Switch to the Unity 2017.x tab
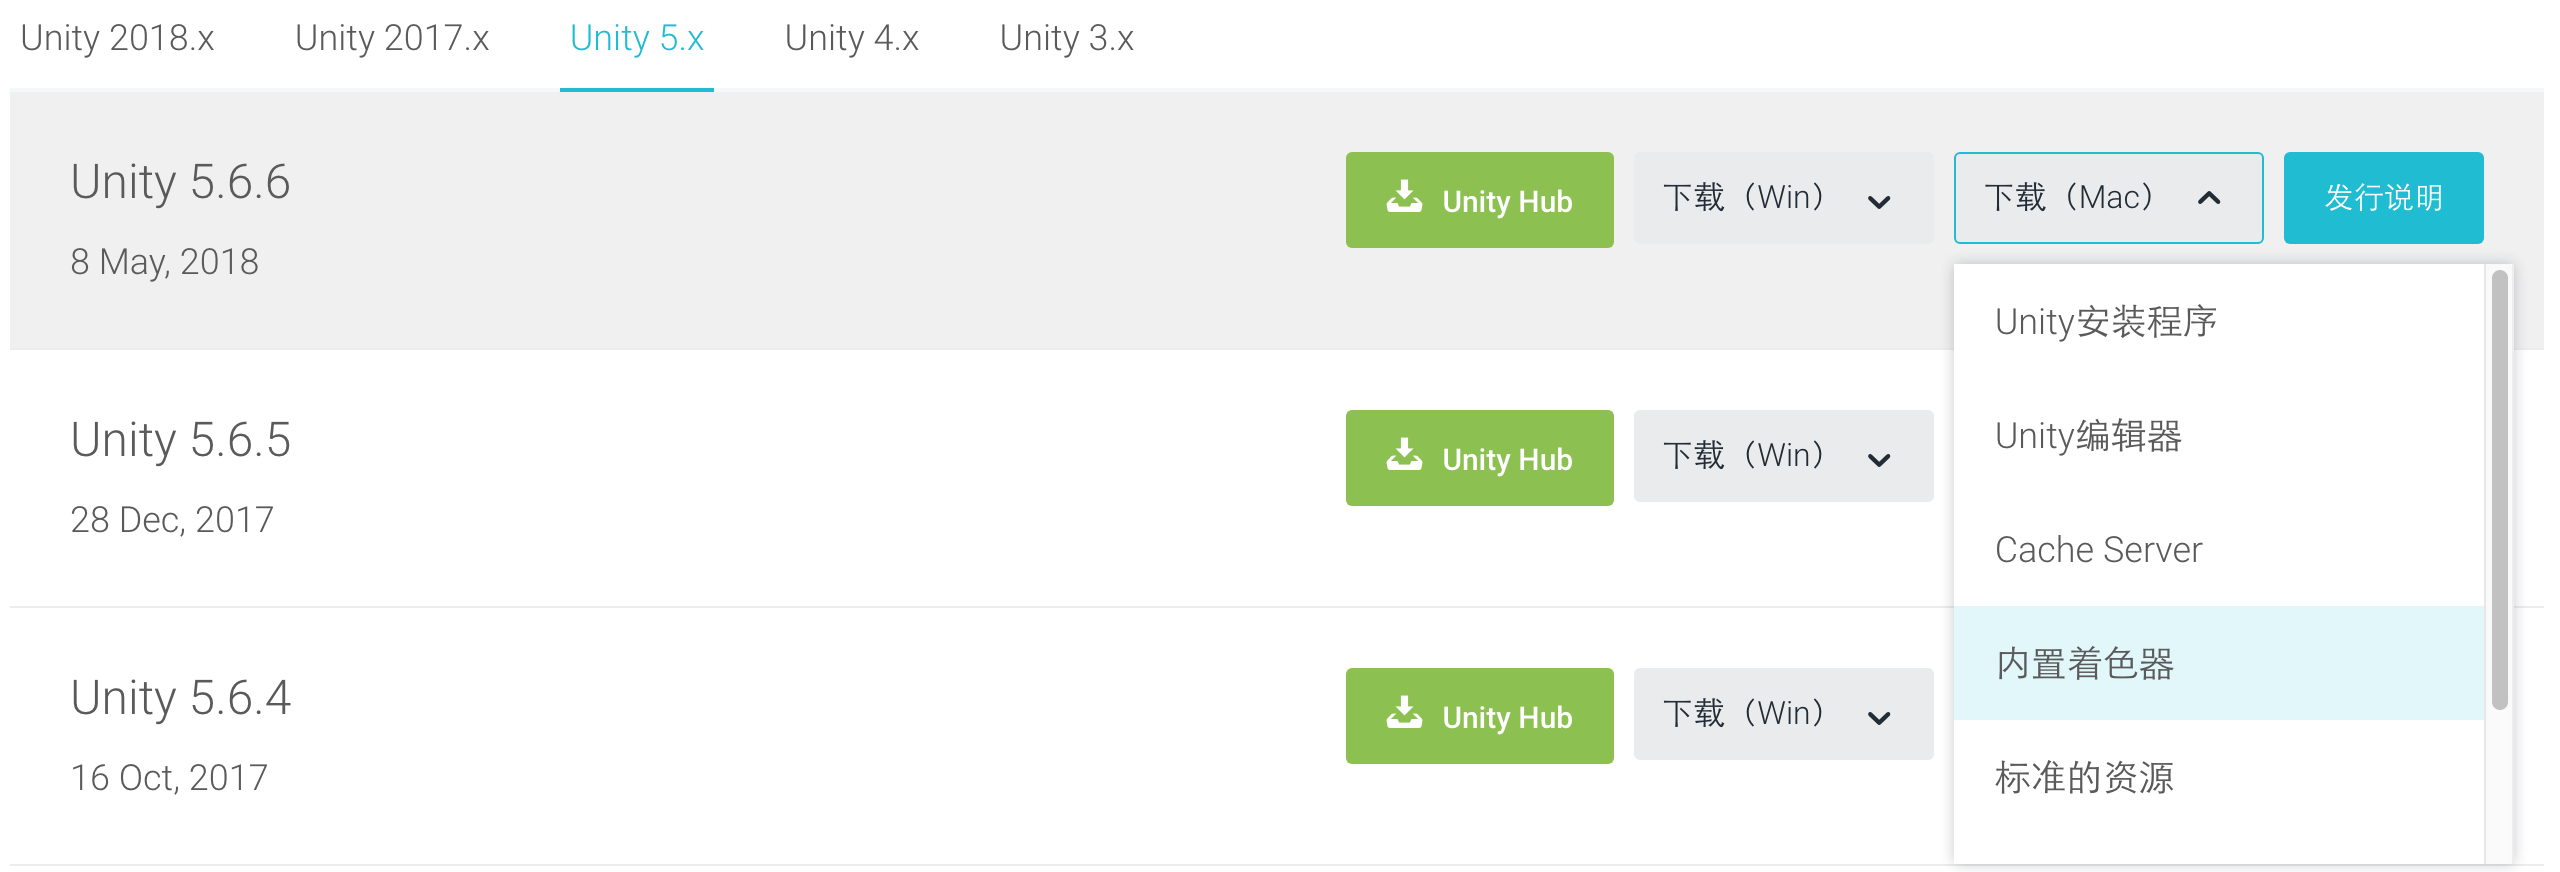The height and width of the screenshot is (872, 2560). coord(392,40)
